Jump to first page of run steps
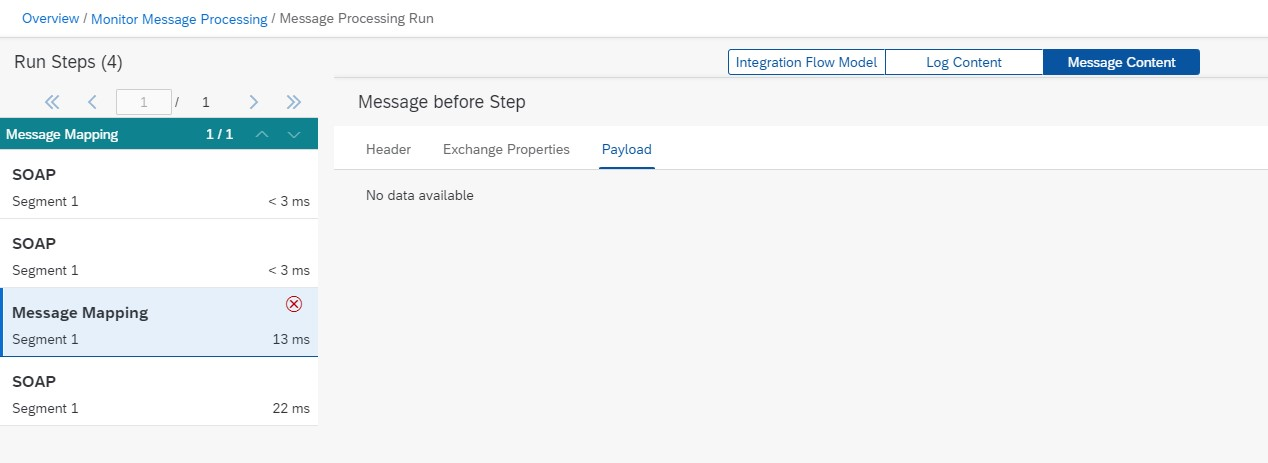The width and height of the screenshot is (1268, 463). pos(52,102)
